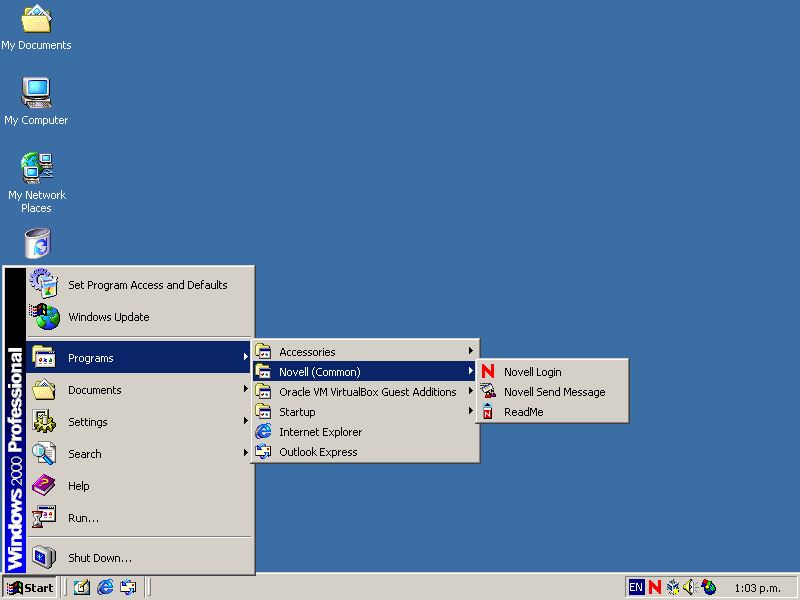
Task: Open the Novell ReadMe entry
Action: [x=553, y=411]
